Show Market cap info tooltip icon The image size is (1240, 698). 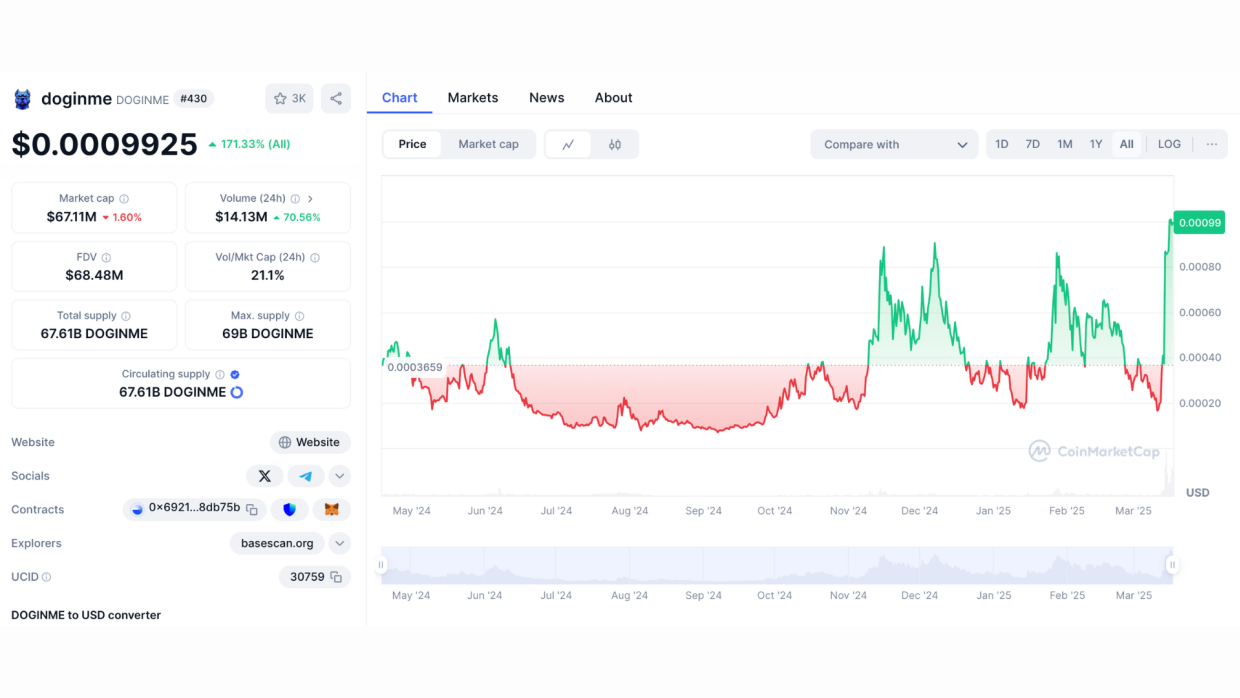coord(124,199)
